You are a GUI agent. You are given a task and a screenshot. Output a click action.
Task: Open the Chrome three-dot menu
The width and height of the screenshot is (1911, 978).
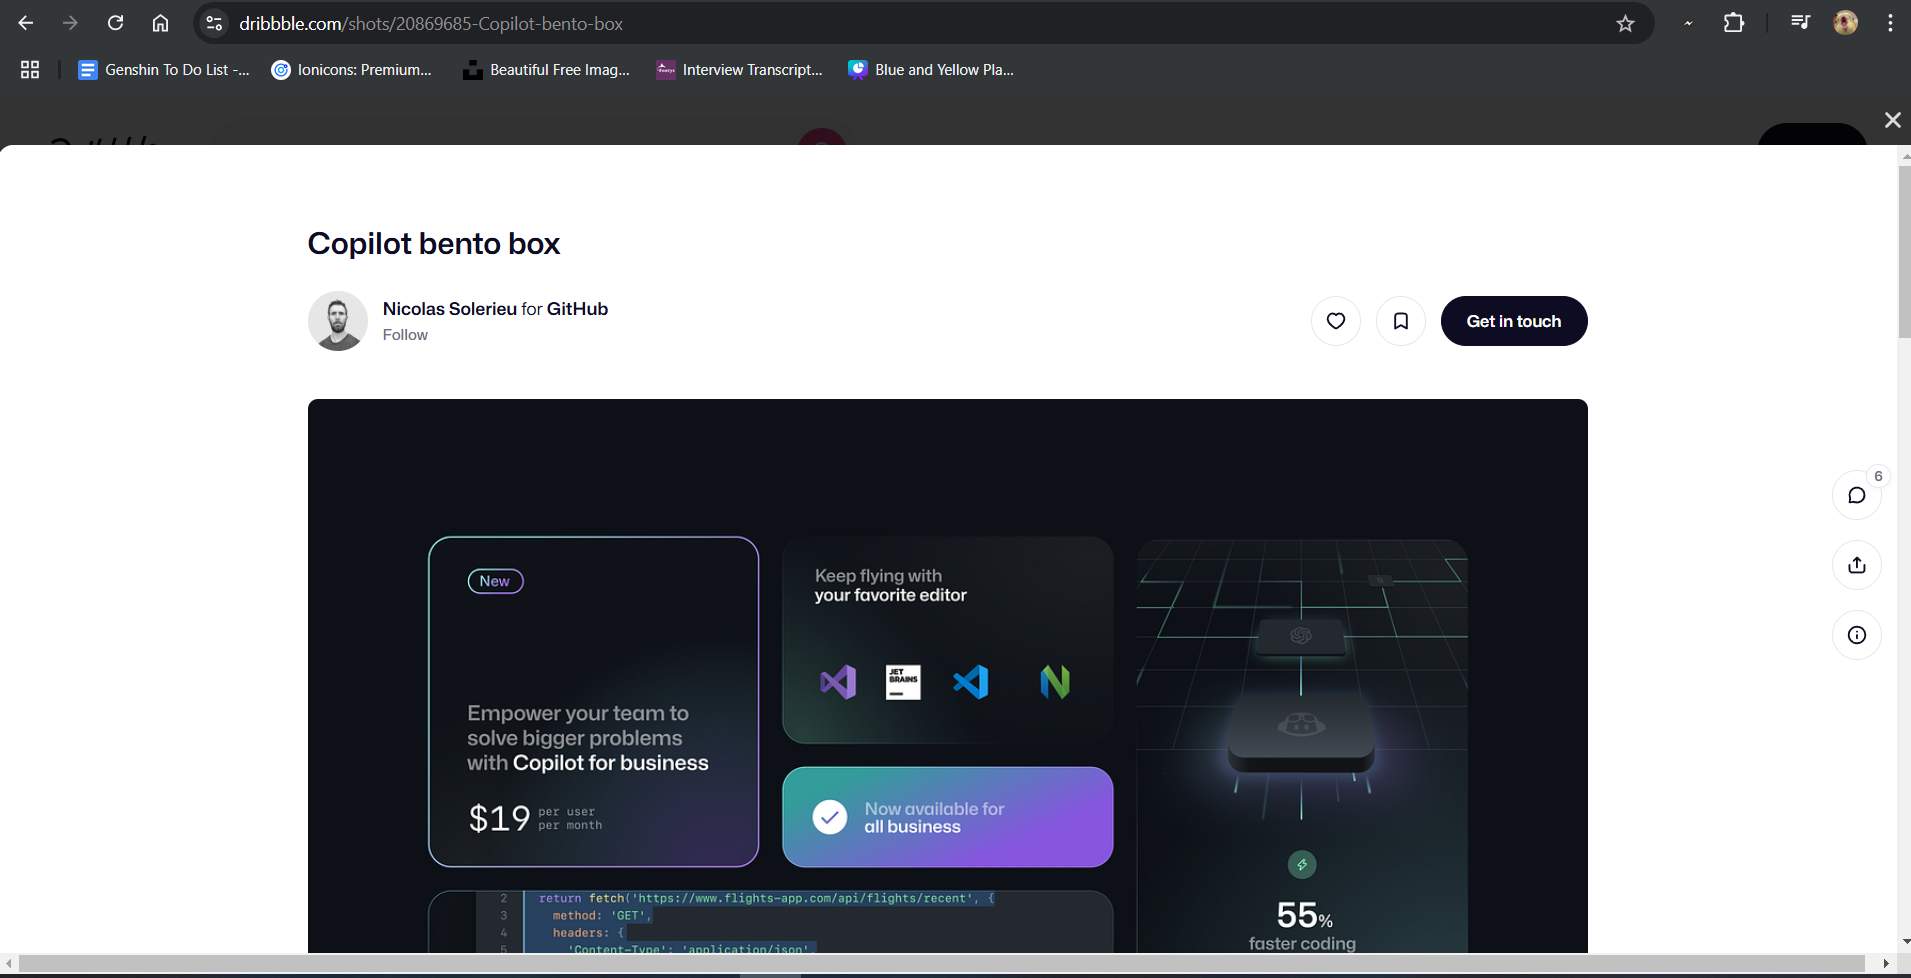tap(1889, 23)
